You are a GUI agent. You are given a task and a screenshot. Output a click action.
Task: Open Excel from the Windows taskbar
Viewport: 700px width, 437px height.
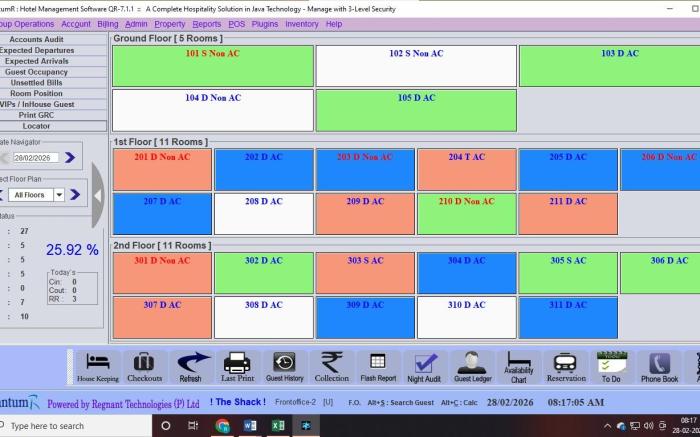pos(277,425)
